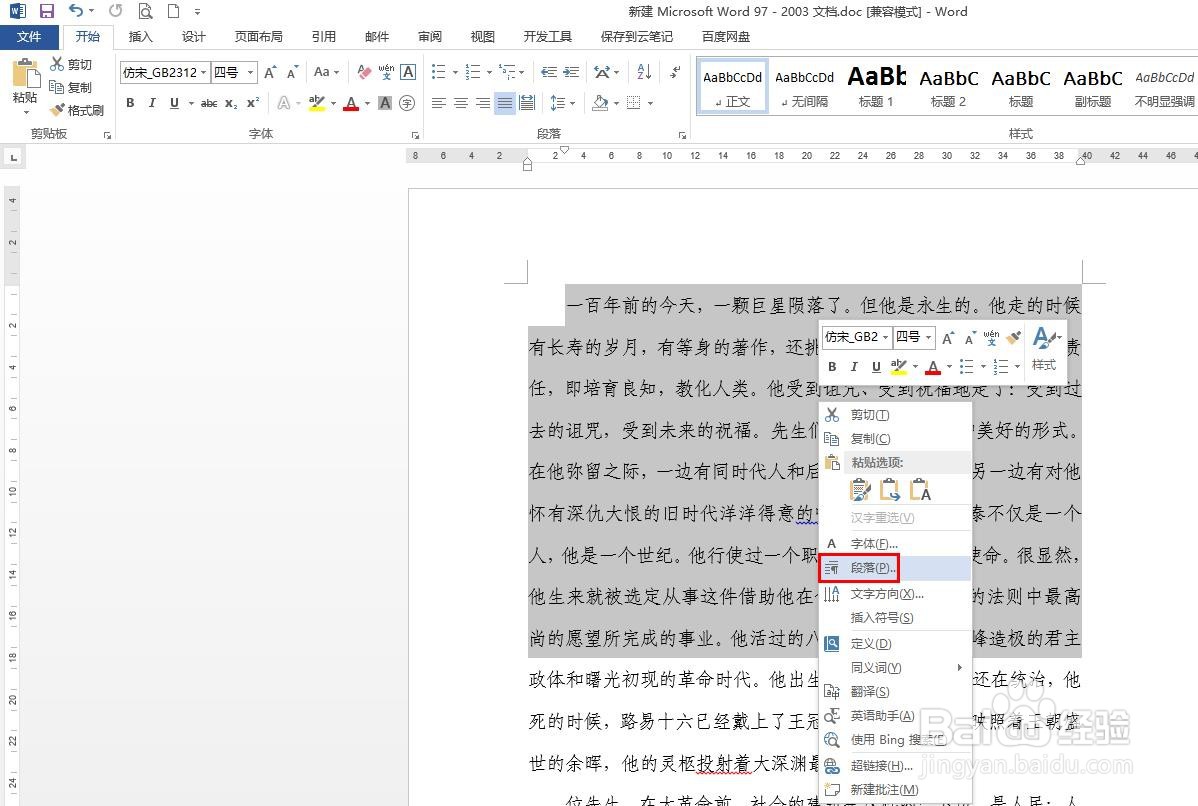Activate the Format Painter 格式刷

point(76,110)
